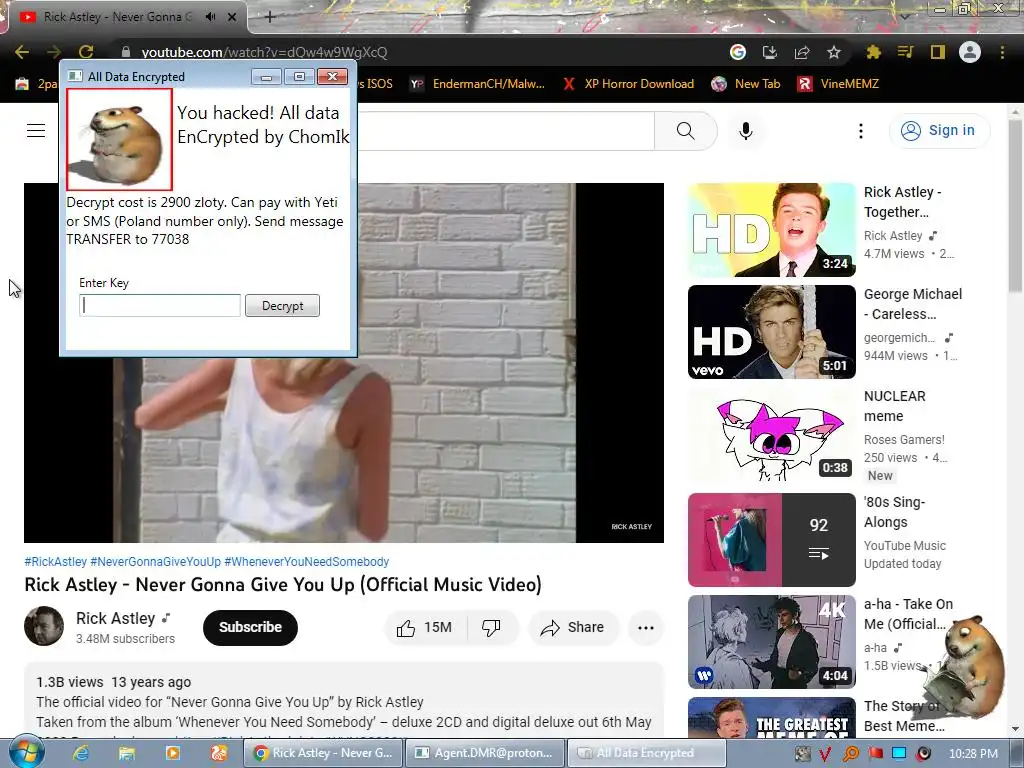Bookmark this page with the star icon

tap(833, 52)
